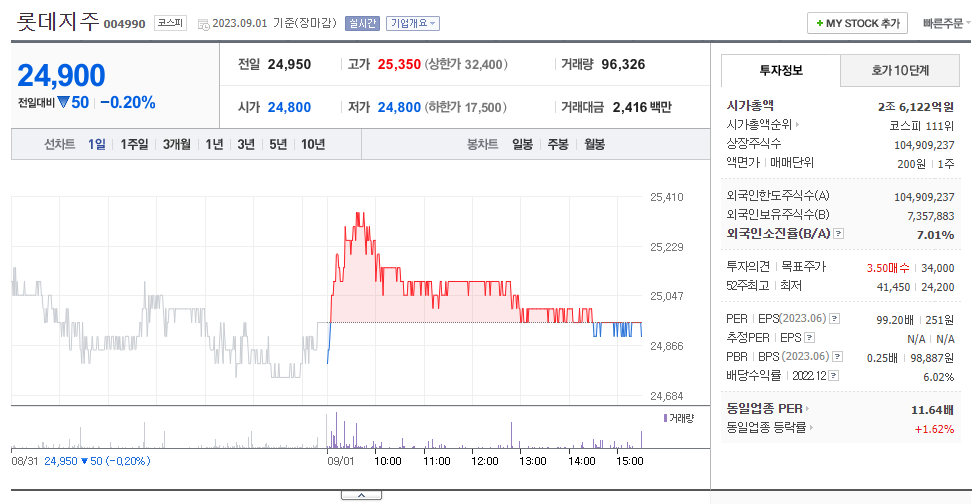
Task: Select the 1주일 line chart period
Action: click(x=134, y=145)
